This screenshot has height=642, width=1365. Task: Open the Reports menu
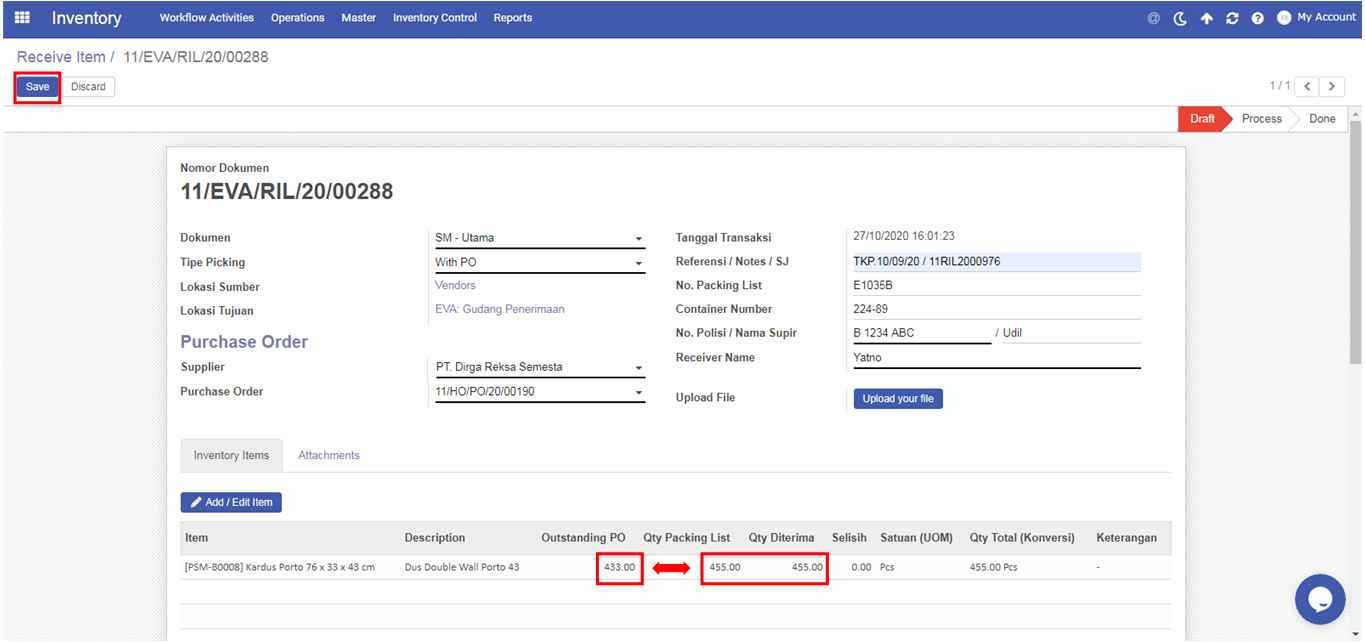click(x=512, y=18)
